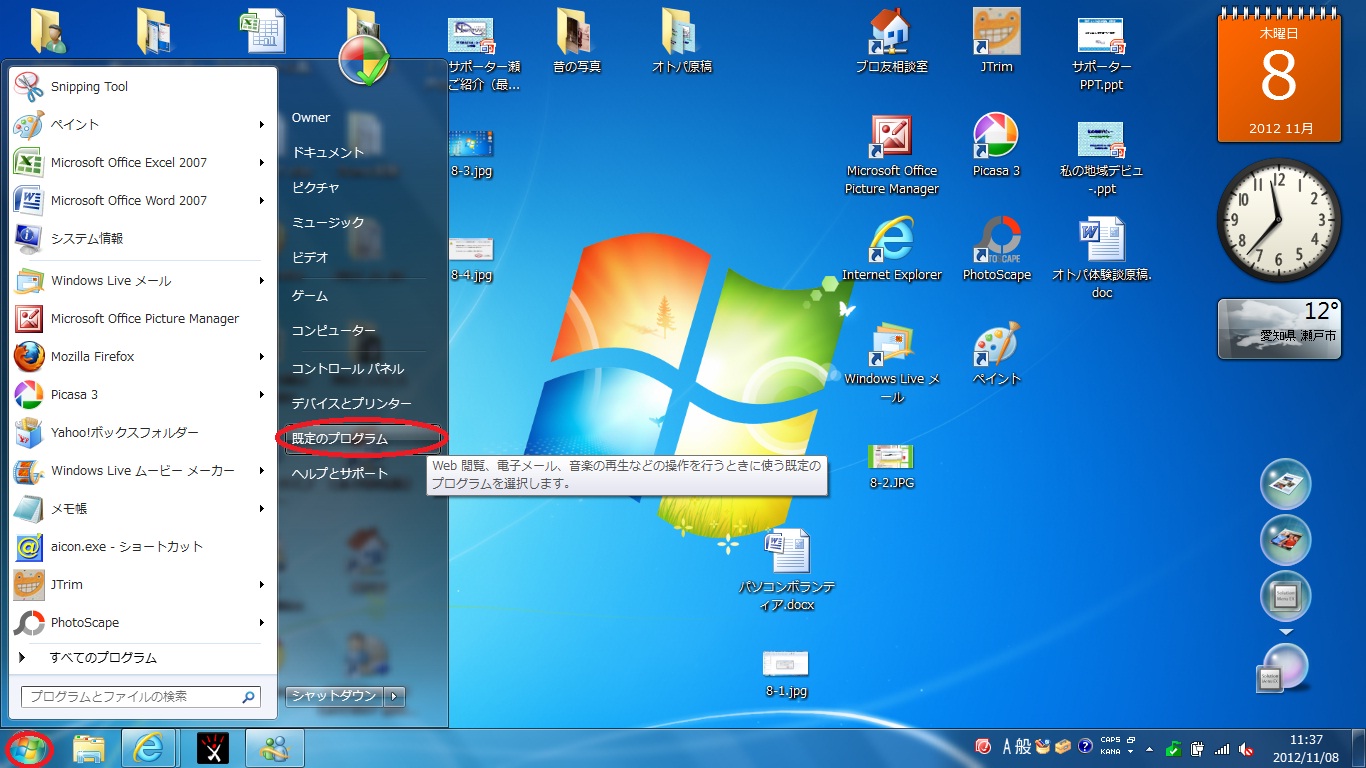
Task: Toggle the CAPS indicator in language bar
Action: [x=1111, y=741]
